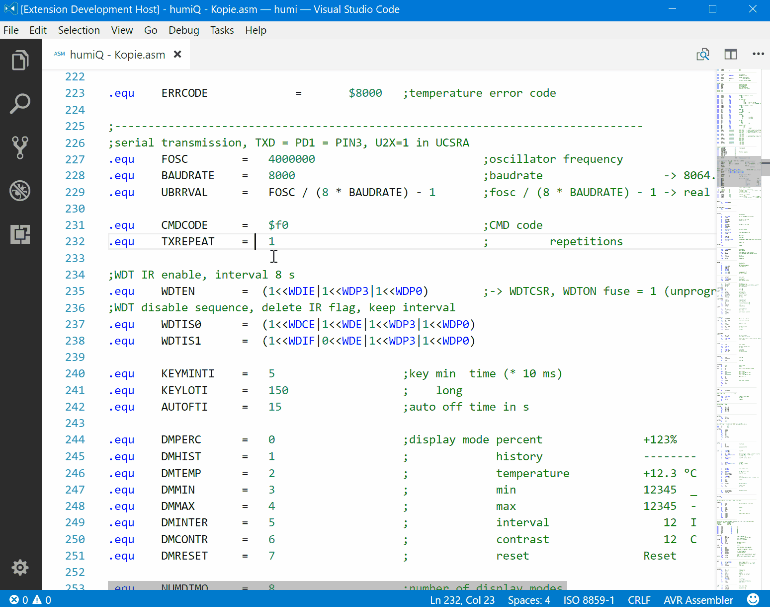Click the $8000 value on line 223
The image size is (770, 607).
365,93
